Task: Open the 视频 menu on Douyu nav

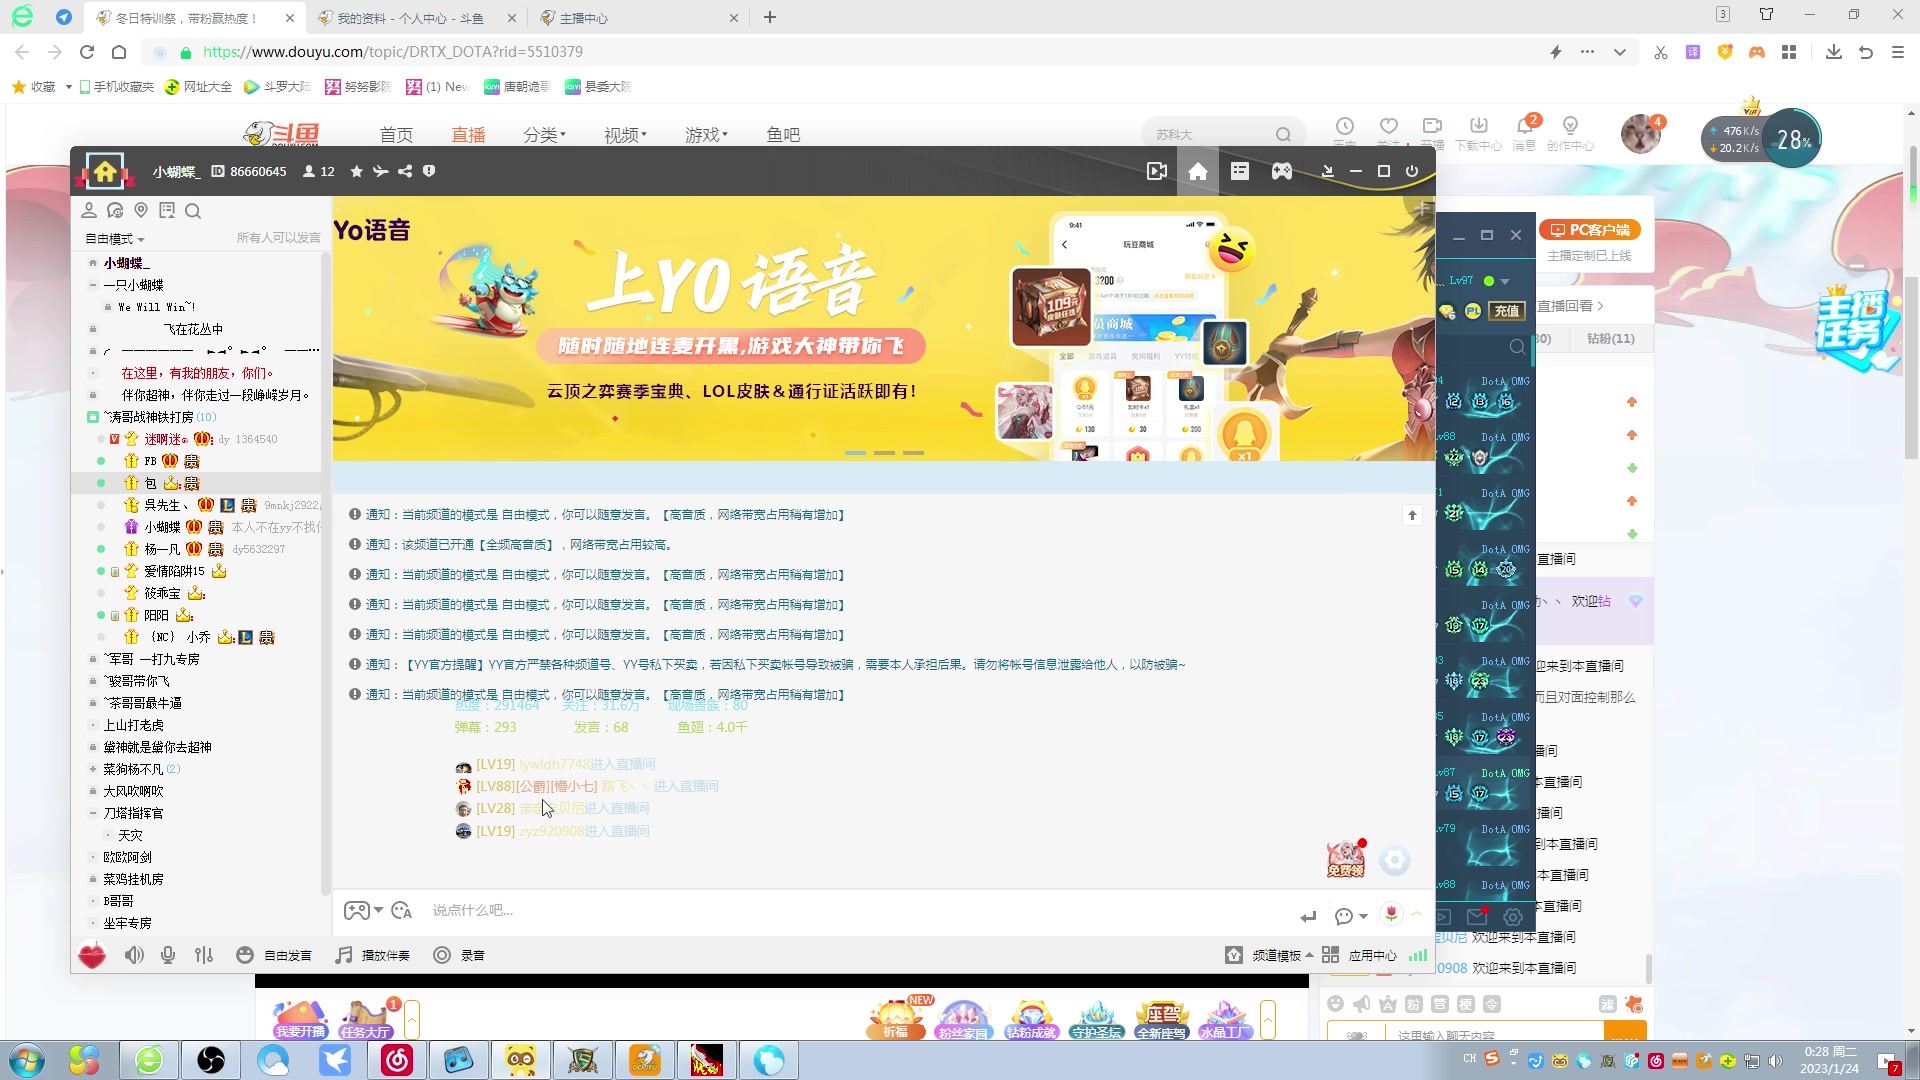Action: [x=625, y=135]
